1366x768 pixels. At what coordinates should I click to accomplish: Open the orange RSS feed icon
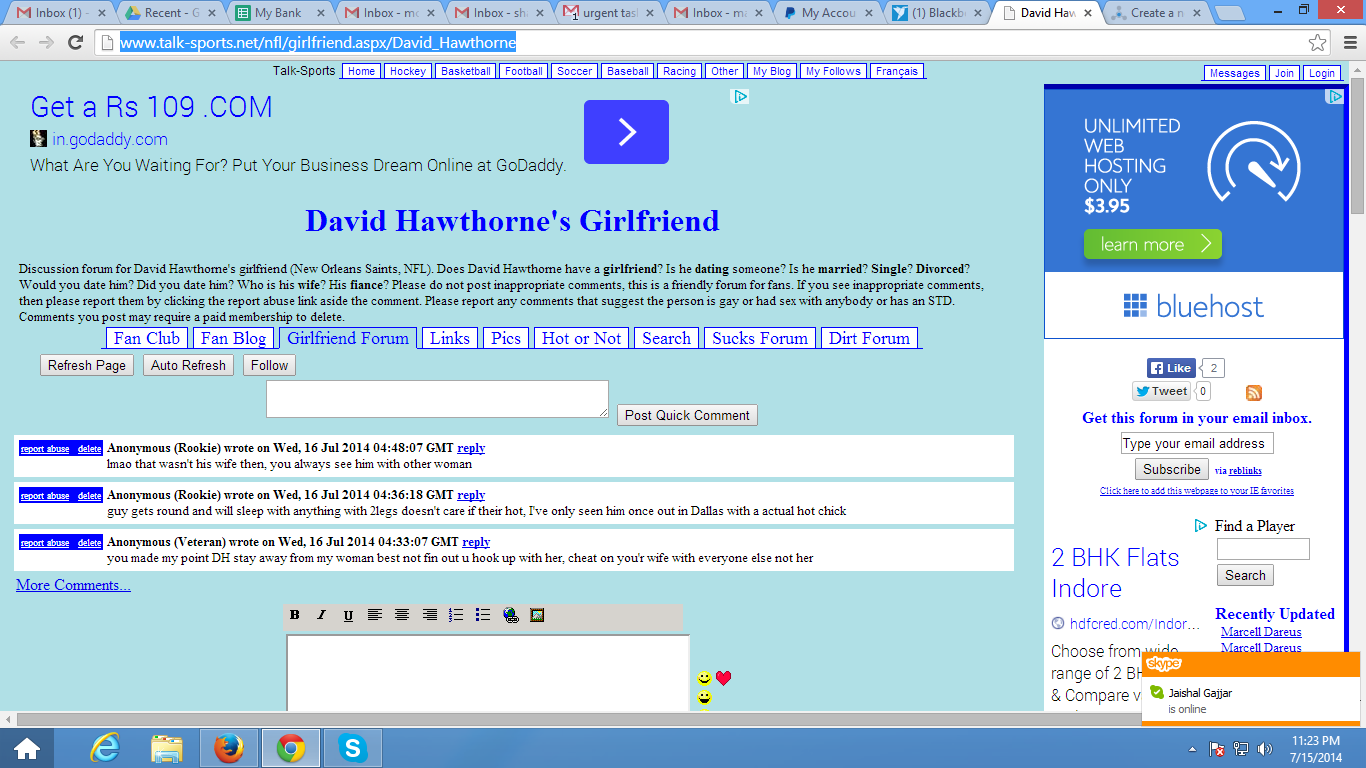tap(1253, 393)
